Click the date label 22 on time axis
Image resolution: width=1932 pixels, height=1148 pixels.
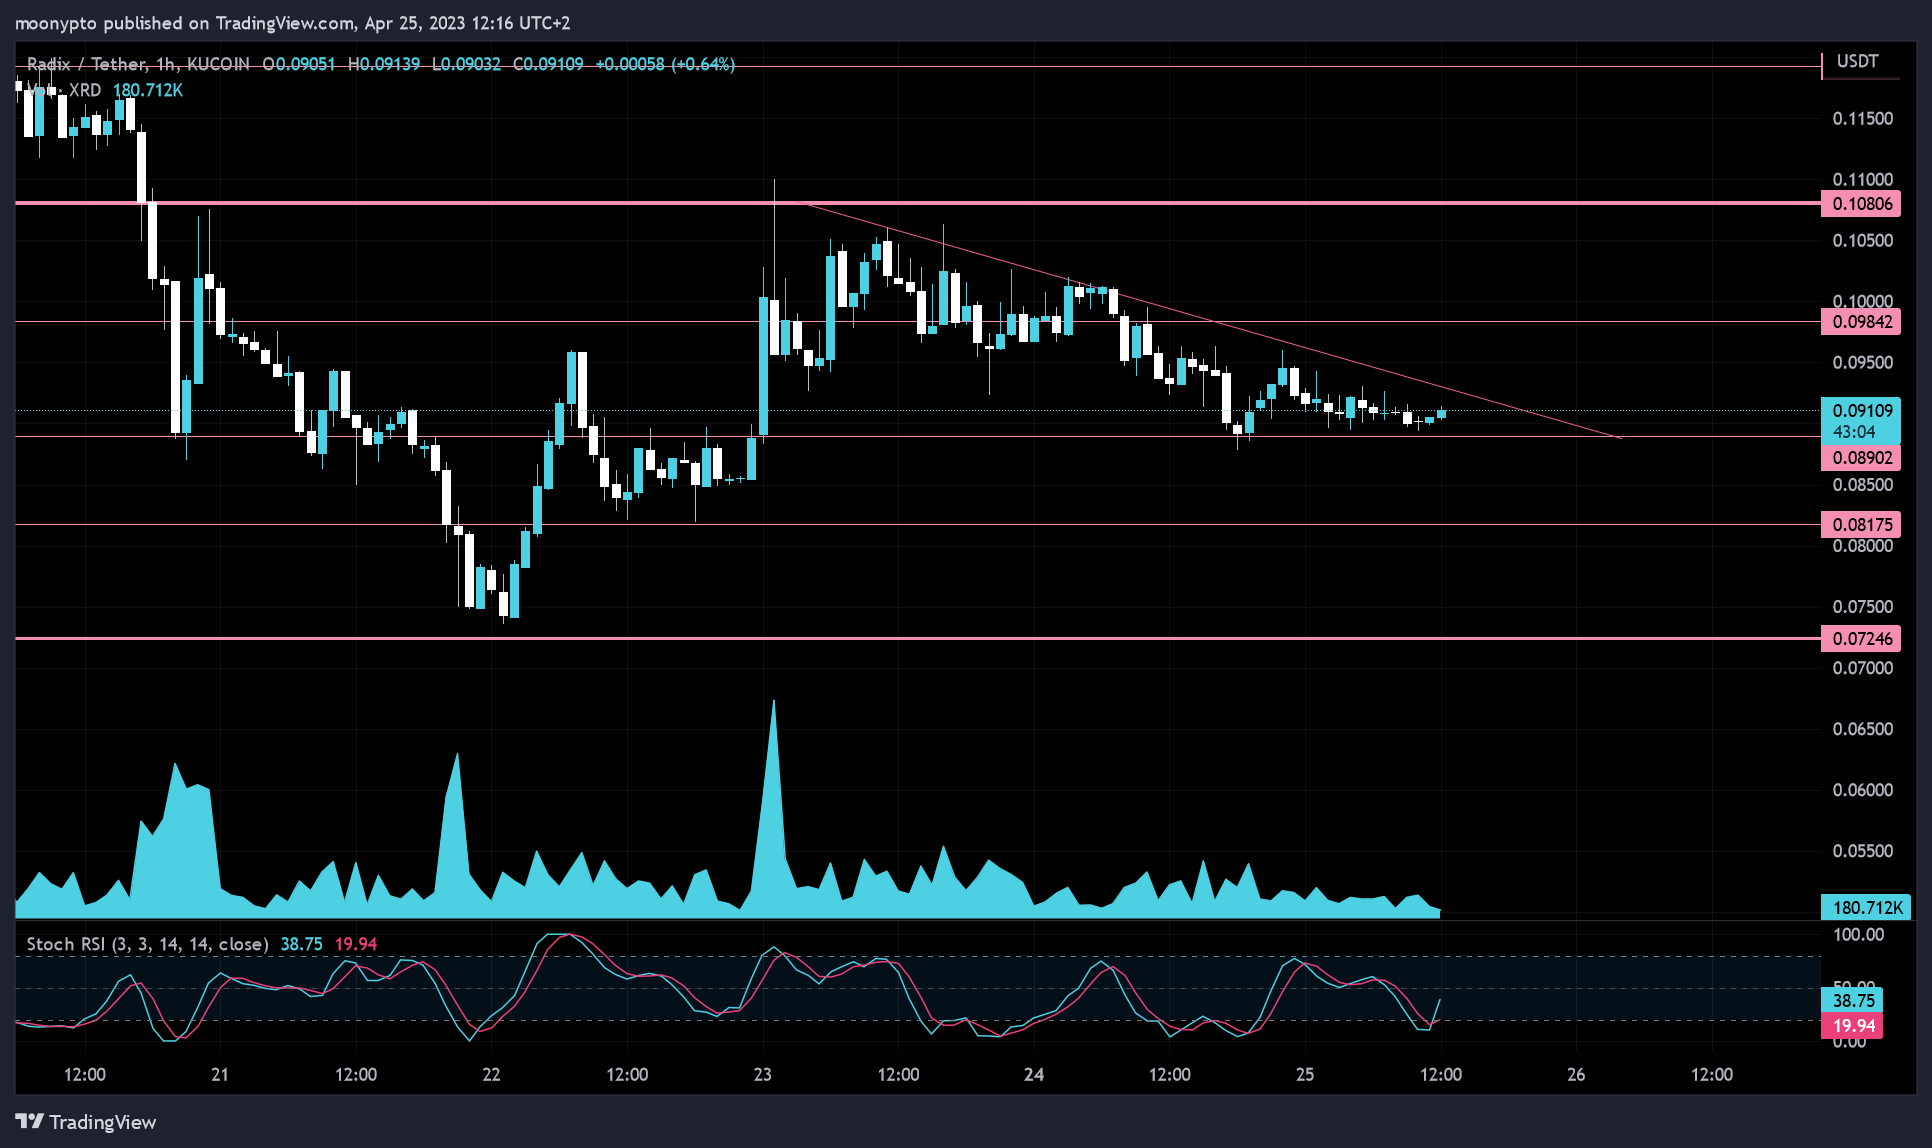[x=491, y=1074]
